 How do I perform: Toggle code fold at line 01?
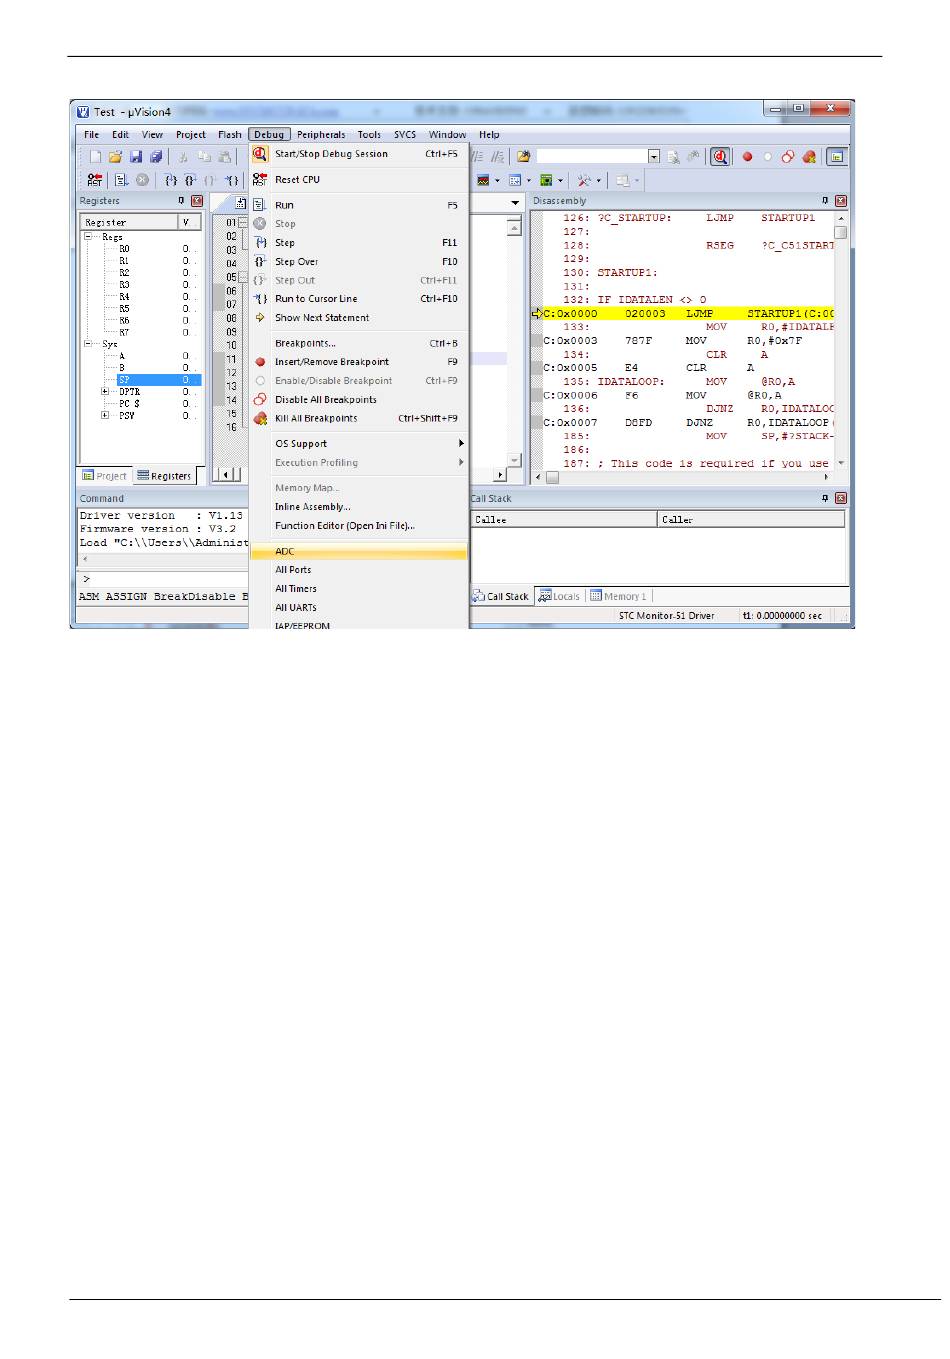tap(242, 223)
